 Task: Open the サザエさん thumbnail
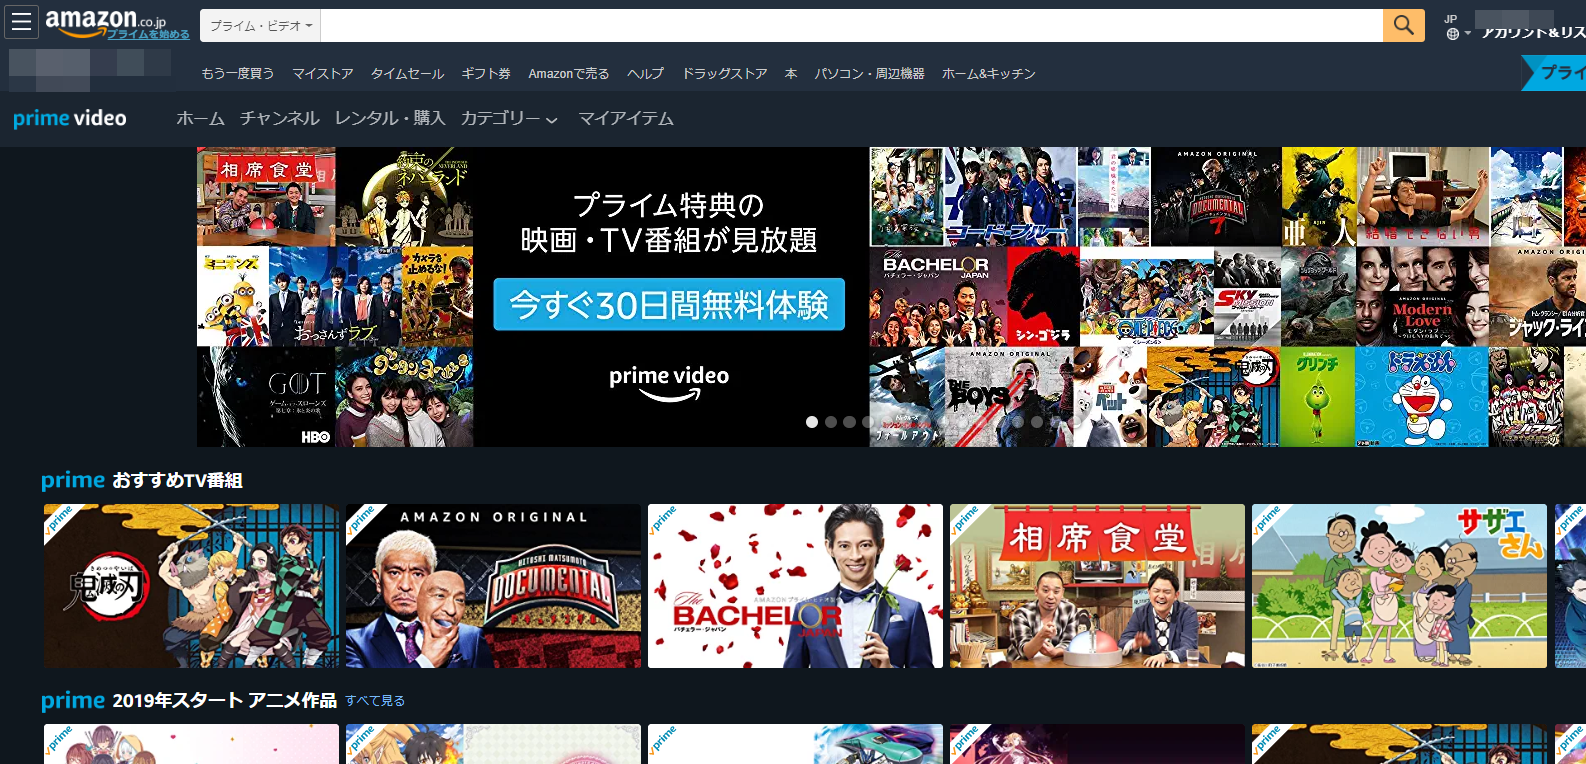[x=1399, y=585]
